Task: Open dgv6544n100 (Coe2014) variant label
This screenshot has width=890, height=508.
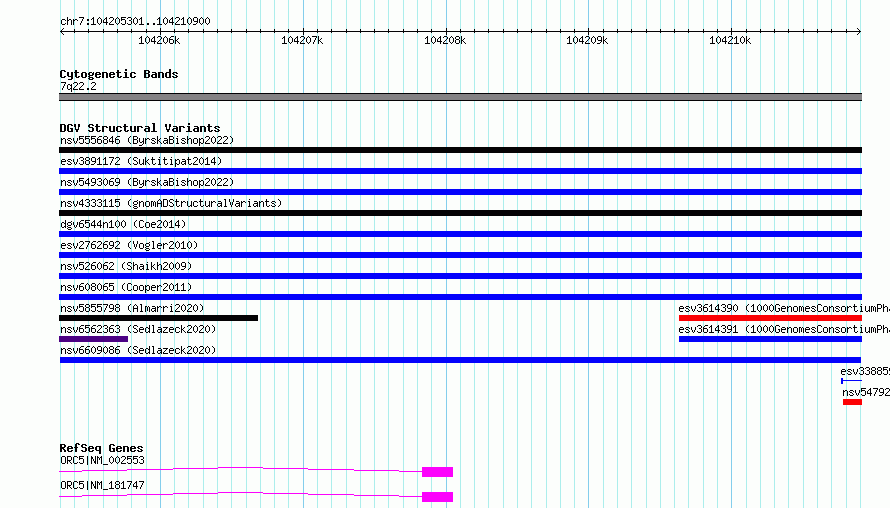Action: [123, 224]
